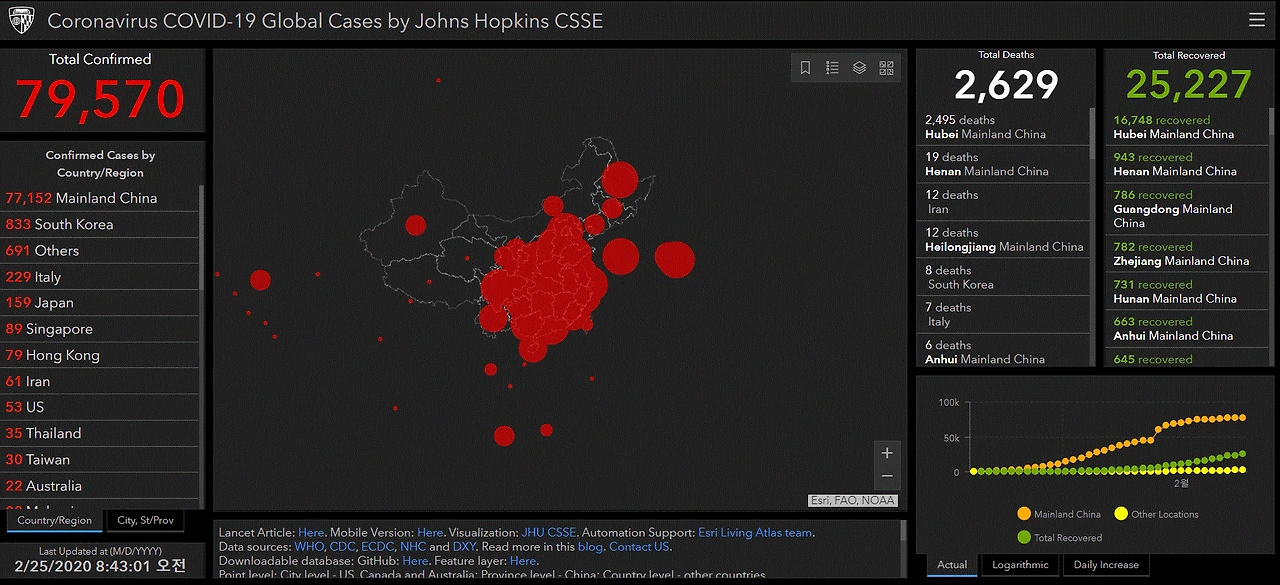The height and width of the screenshot is (585, 1280).
Task: Open the CDC data source link
Action: 342,547
